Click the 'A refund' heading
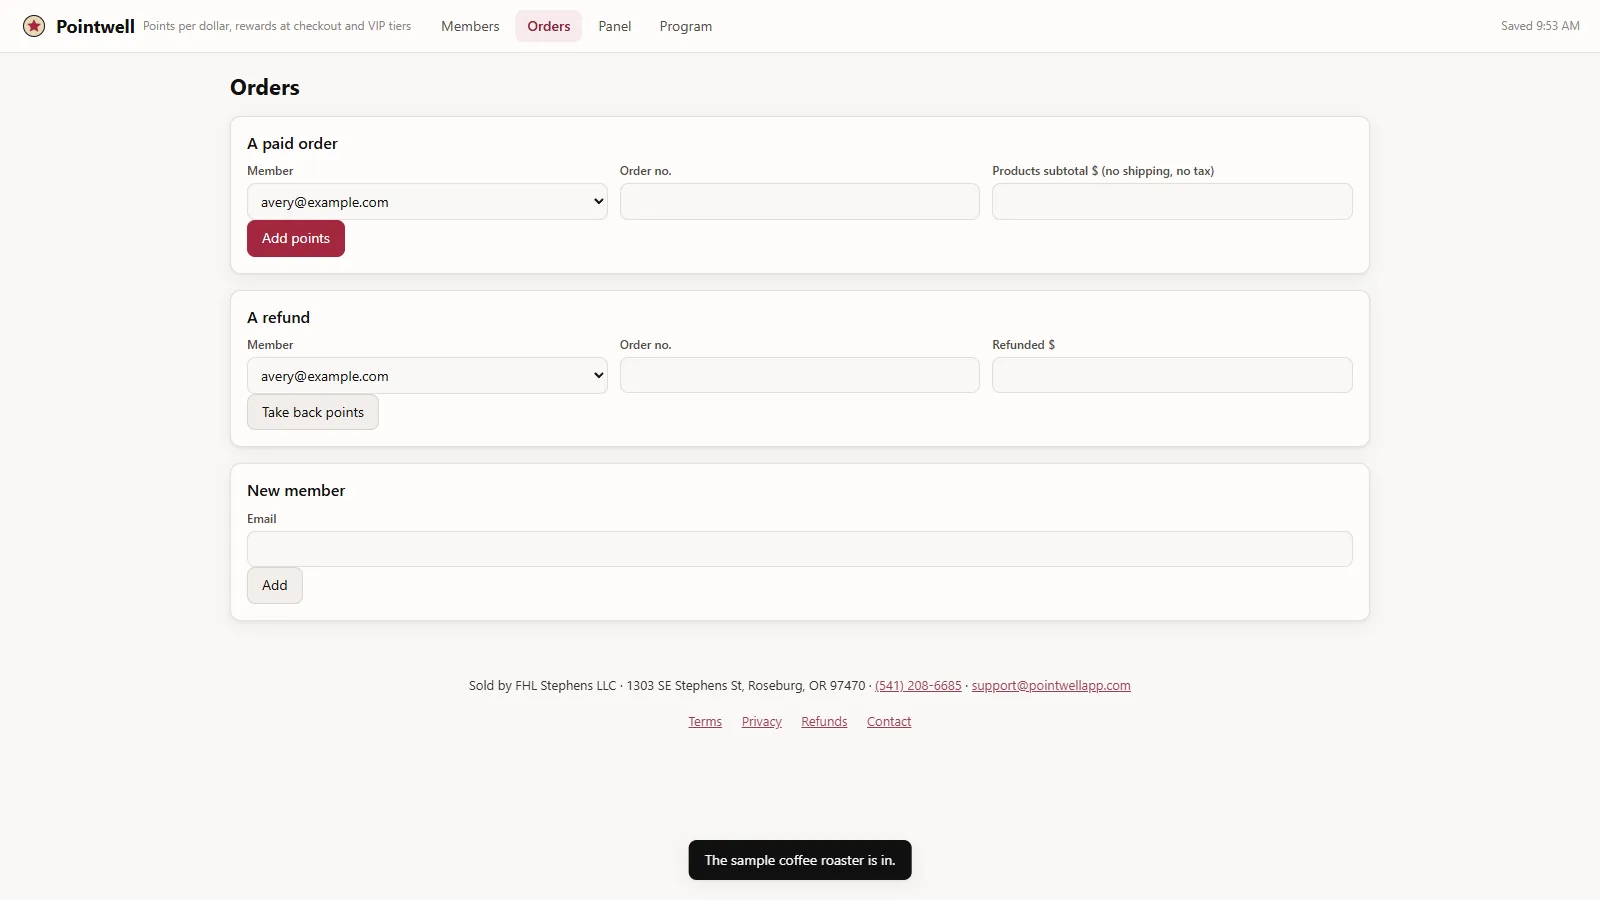This screenshot has height=900, width=1600. pyautogui.click(x=278, y=317)
